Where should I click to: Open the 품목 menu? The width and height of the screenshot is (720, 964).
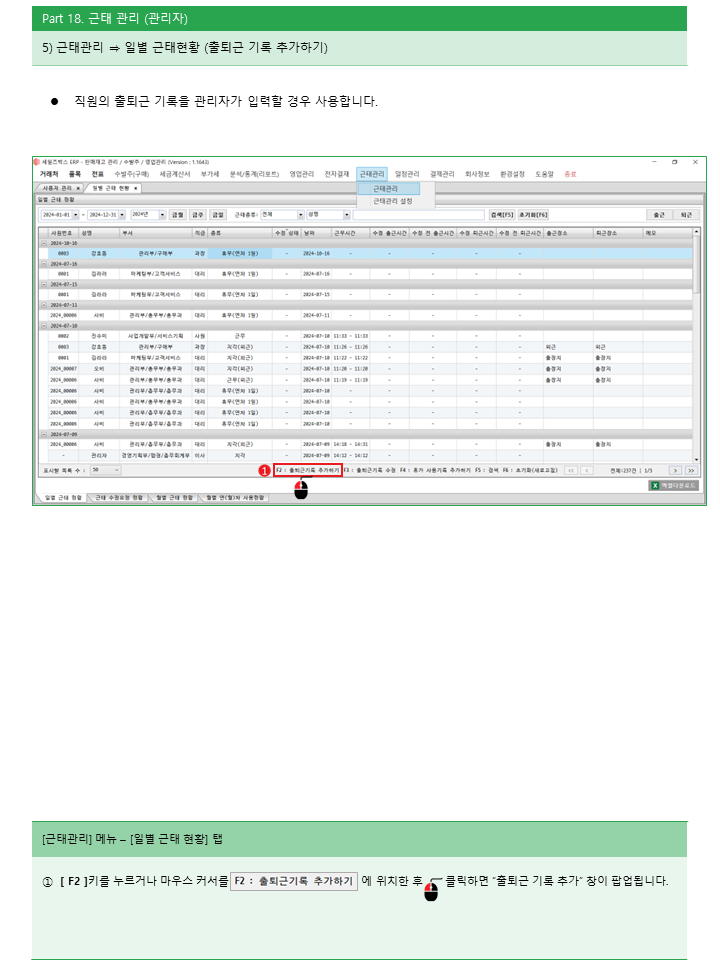tap(74, 174)
